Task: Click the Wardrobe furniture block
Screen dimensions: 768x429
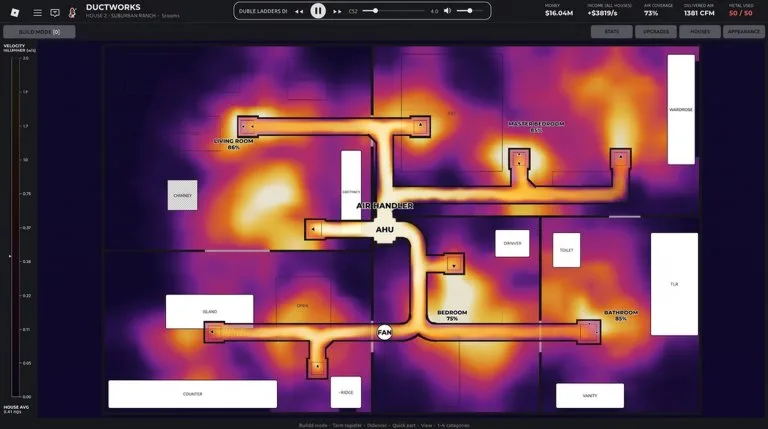Action: (681, 110)
